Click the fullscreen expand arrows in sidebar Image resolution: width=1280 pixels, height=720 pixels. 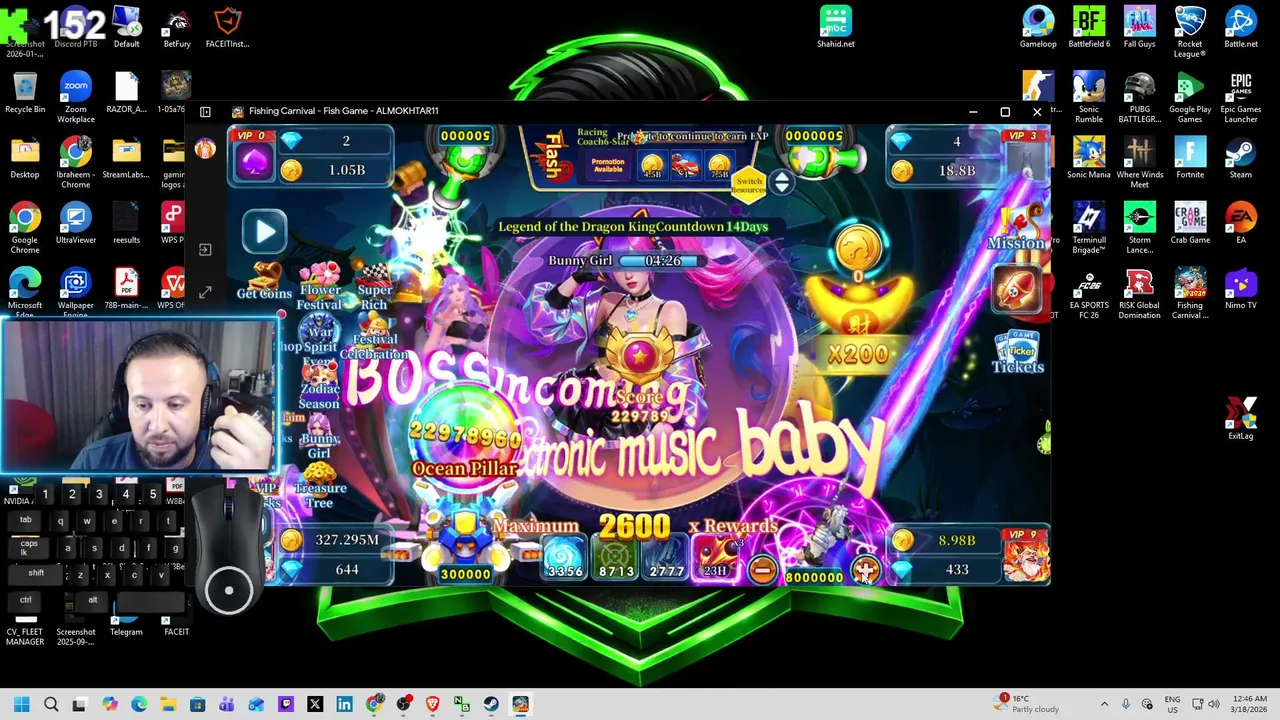click(205, 292)
